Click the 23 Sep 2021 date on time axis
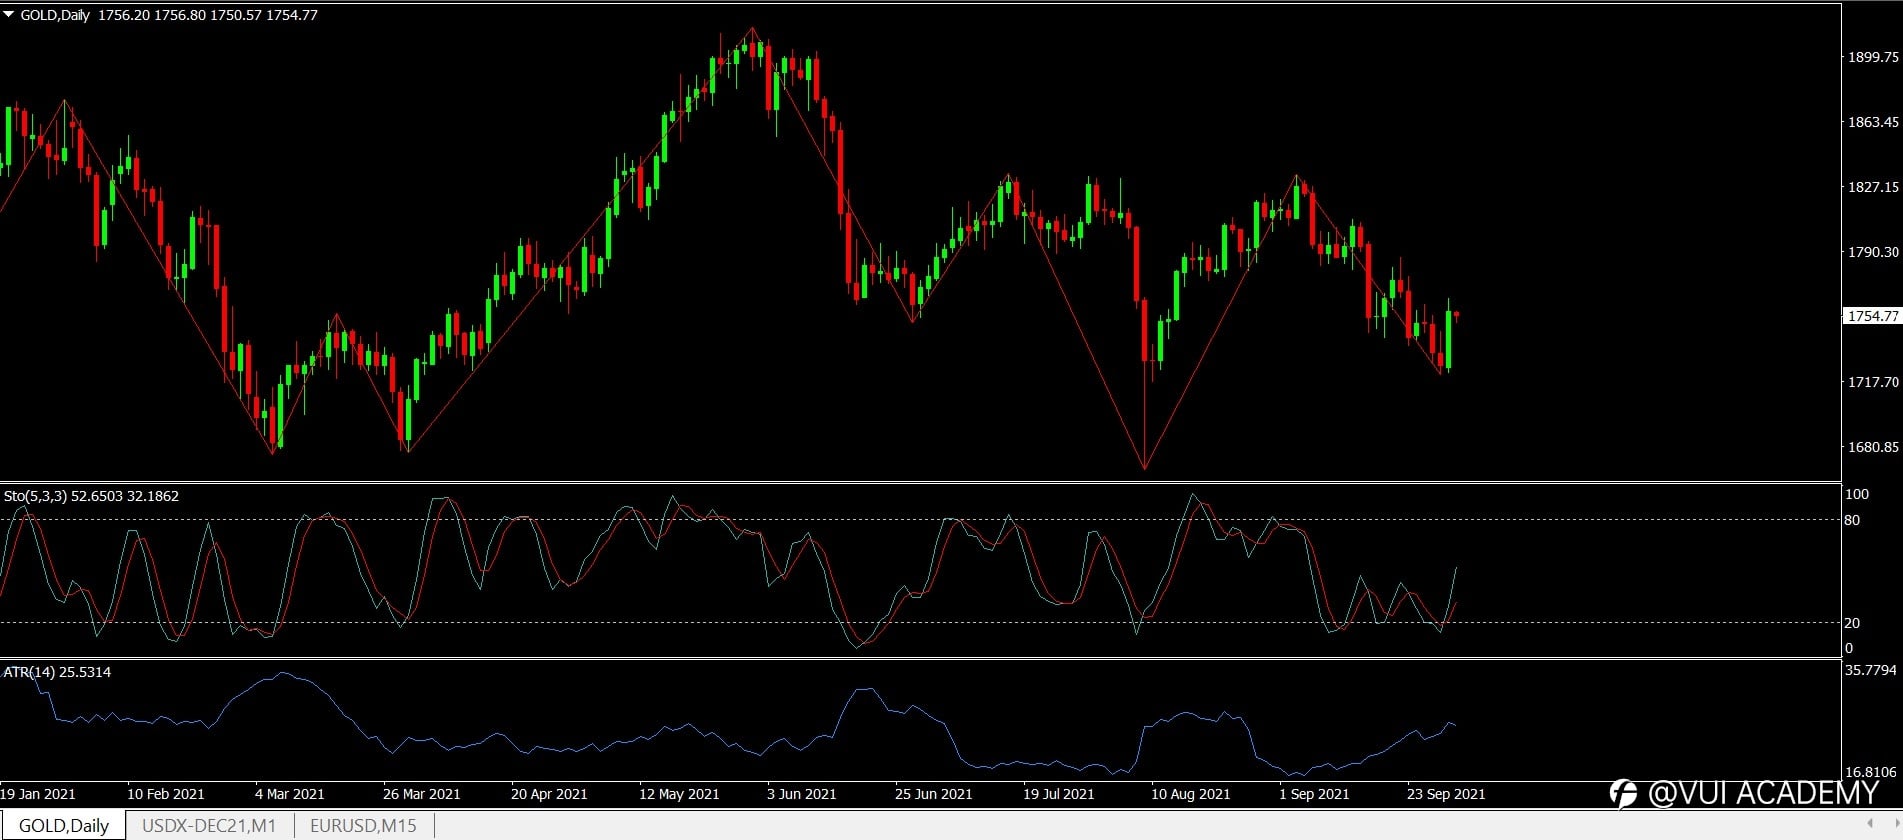The height and width of the screenshot is (840, 1903). pos(1446,794)
